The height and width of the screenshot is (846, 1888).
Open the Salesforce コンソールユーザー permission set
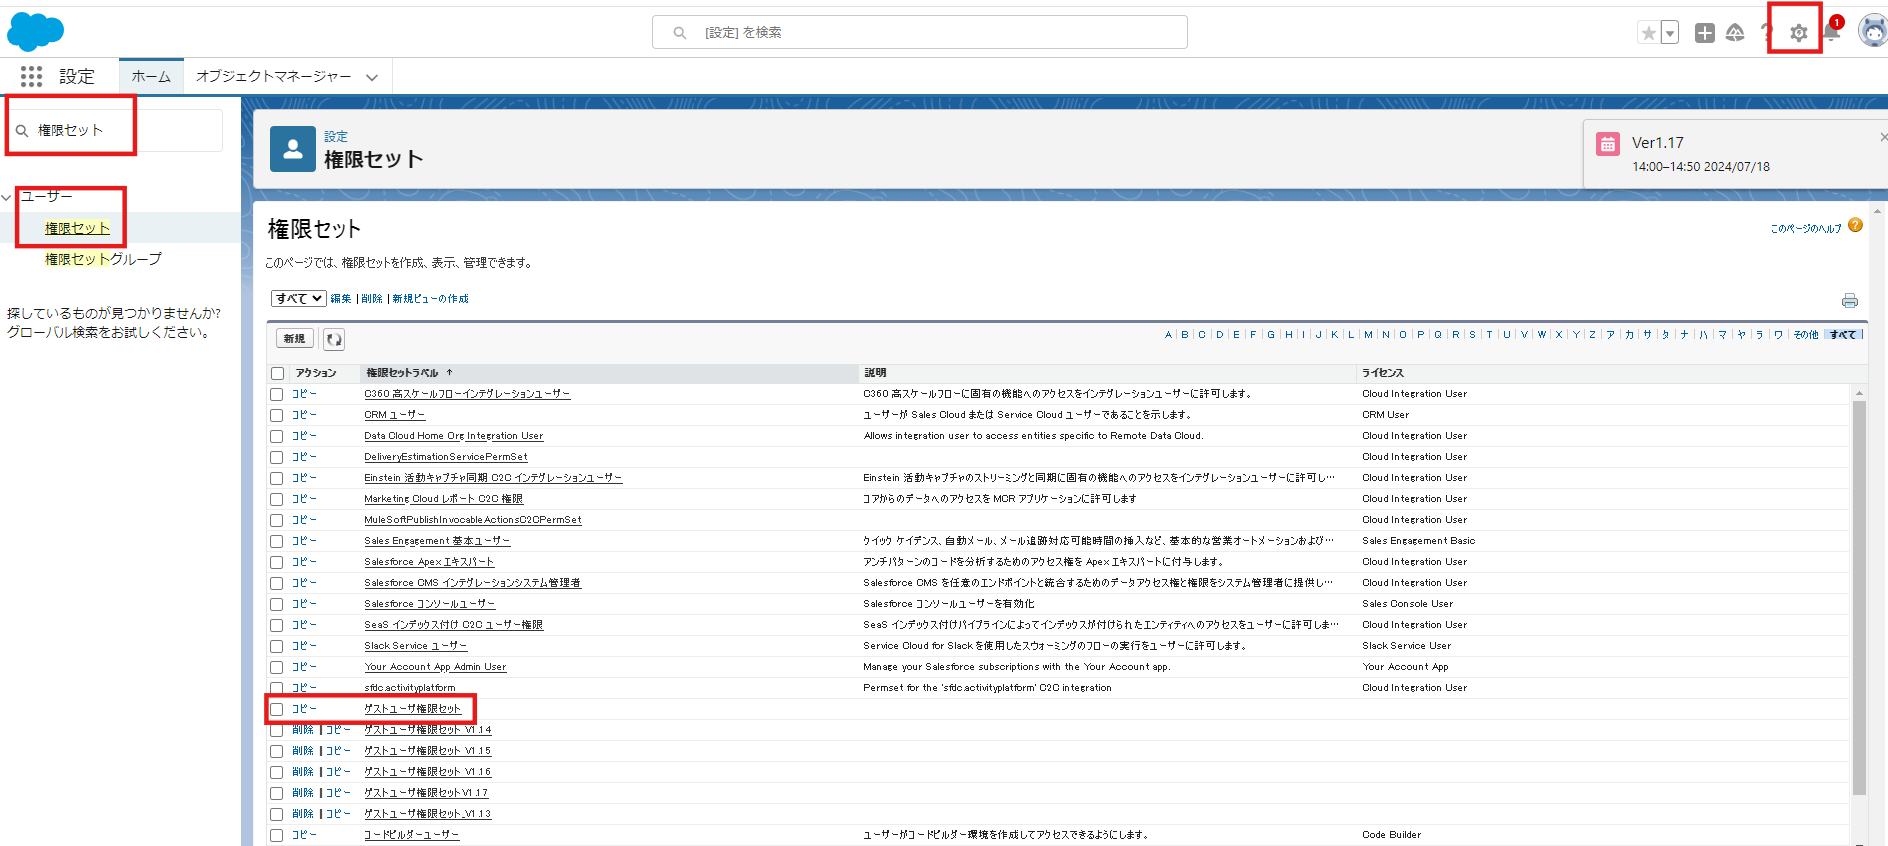tap(430, 604)
